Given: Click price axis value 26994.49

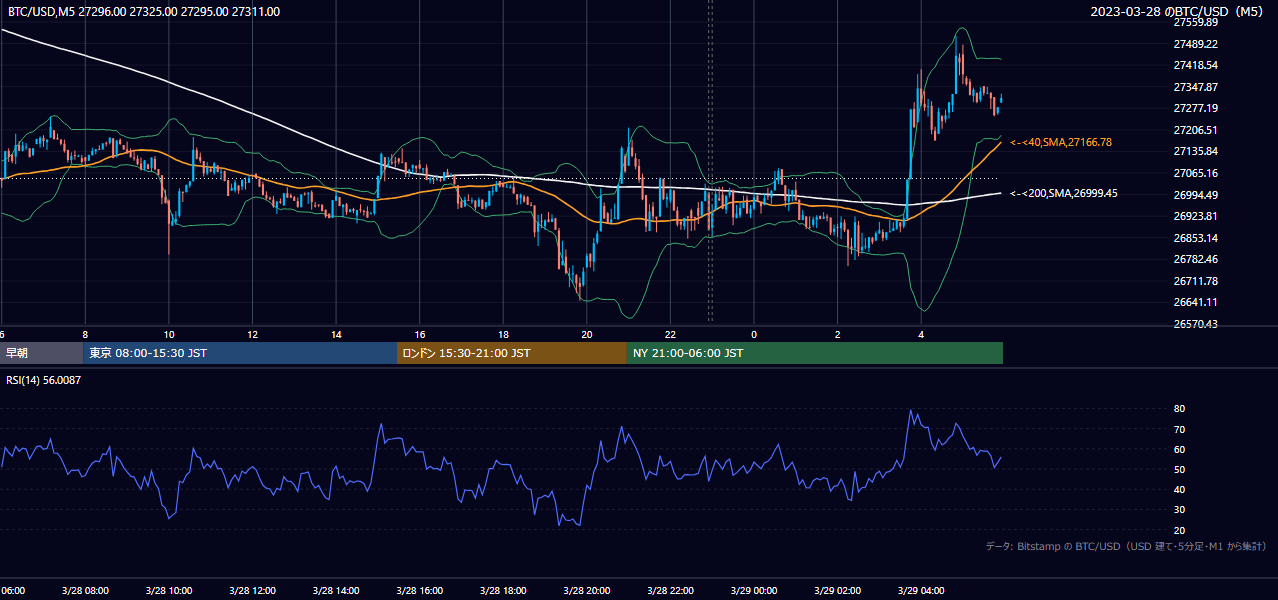Looking at the screenshot, I should [x=1195, y=195].
